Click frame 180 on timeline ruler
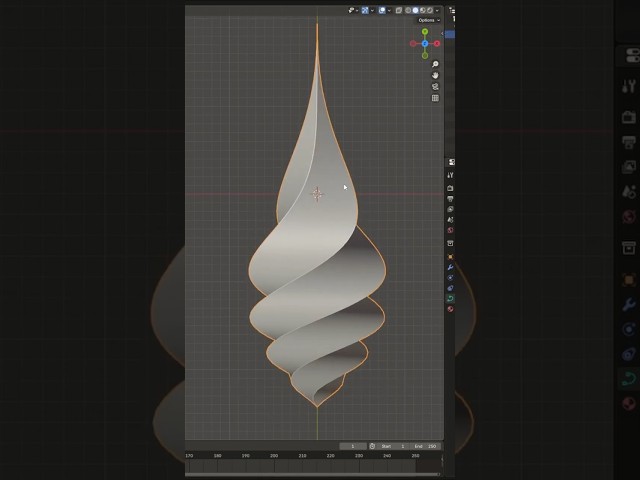Viewport: 640px width, 480px height. (x=218, y=456)
